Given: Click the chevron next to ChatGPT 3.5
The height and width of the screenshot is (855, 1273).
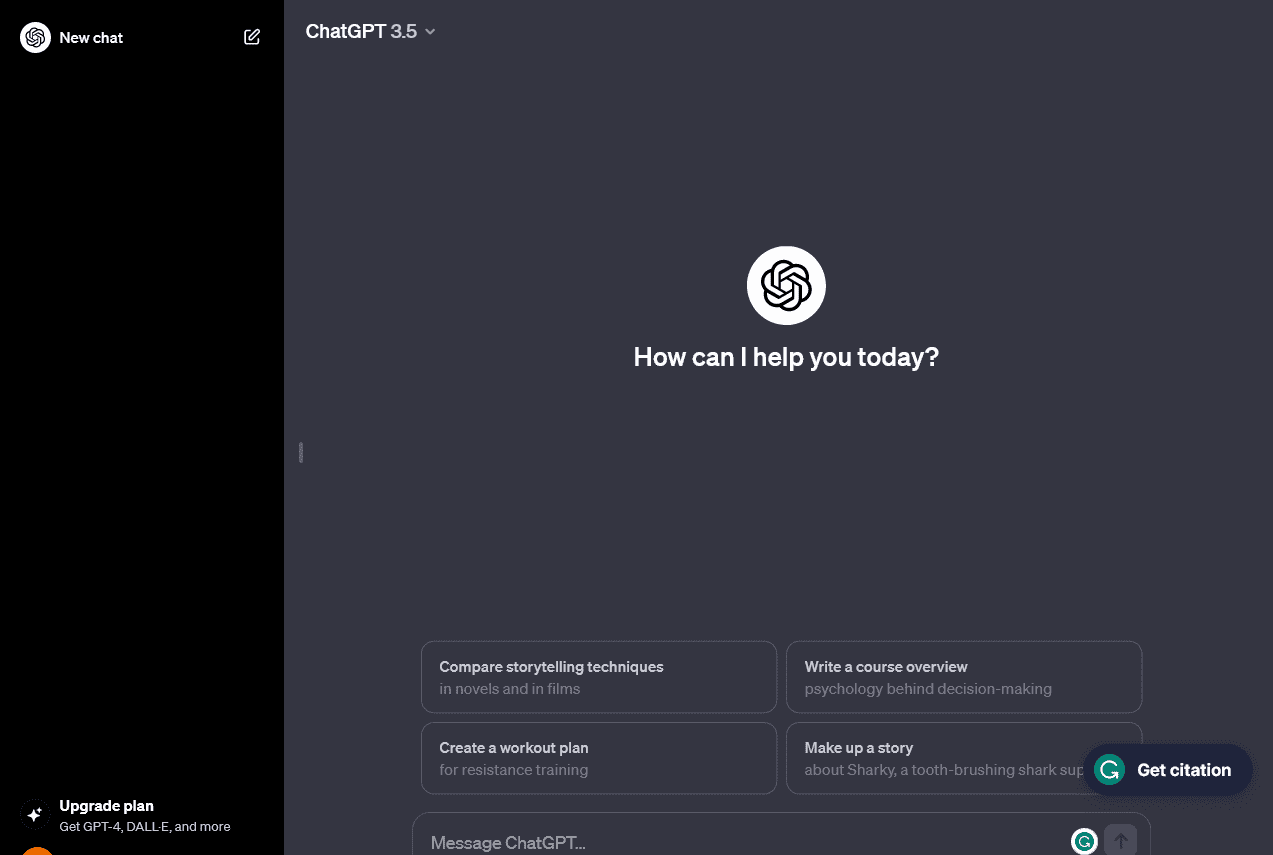Looking at the screenshot, I should click(430, 32).
